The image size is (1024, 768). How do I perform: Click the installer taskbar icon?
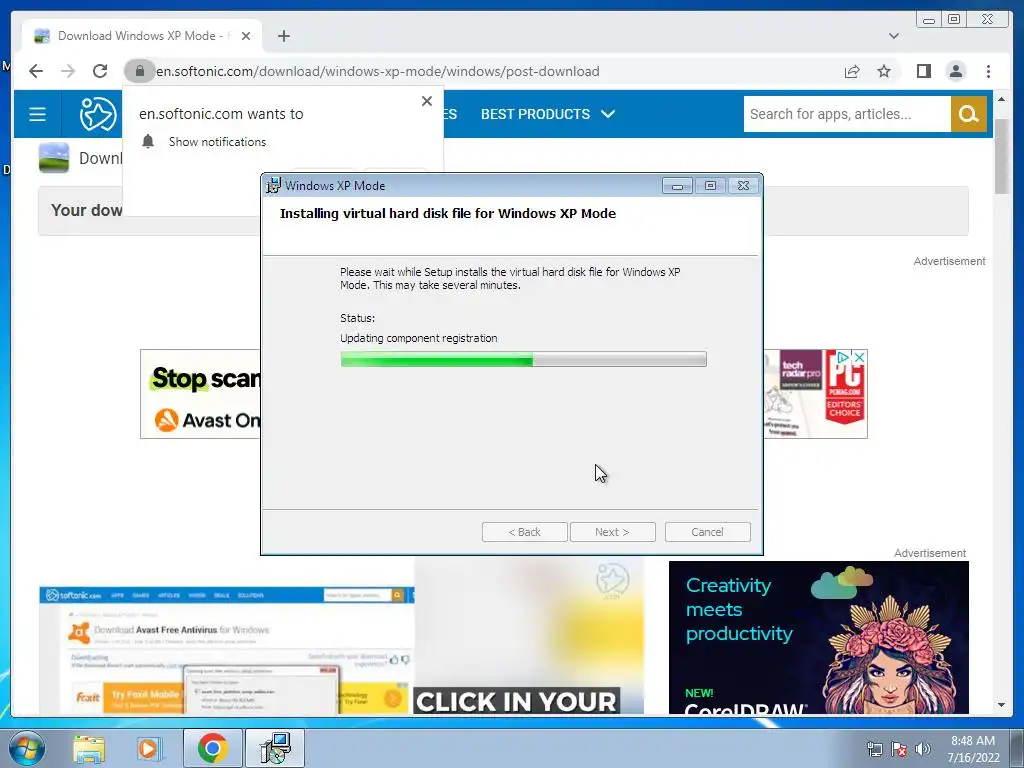pyautogui.click(x=275, y=748)
